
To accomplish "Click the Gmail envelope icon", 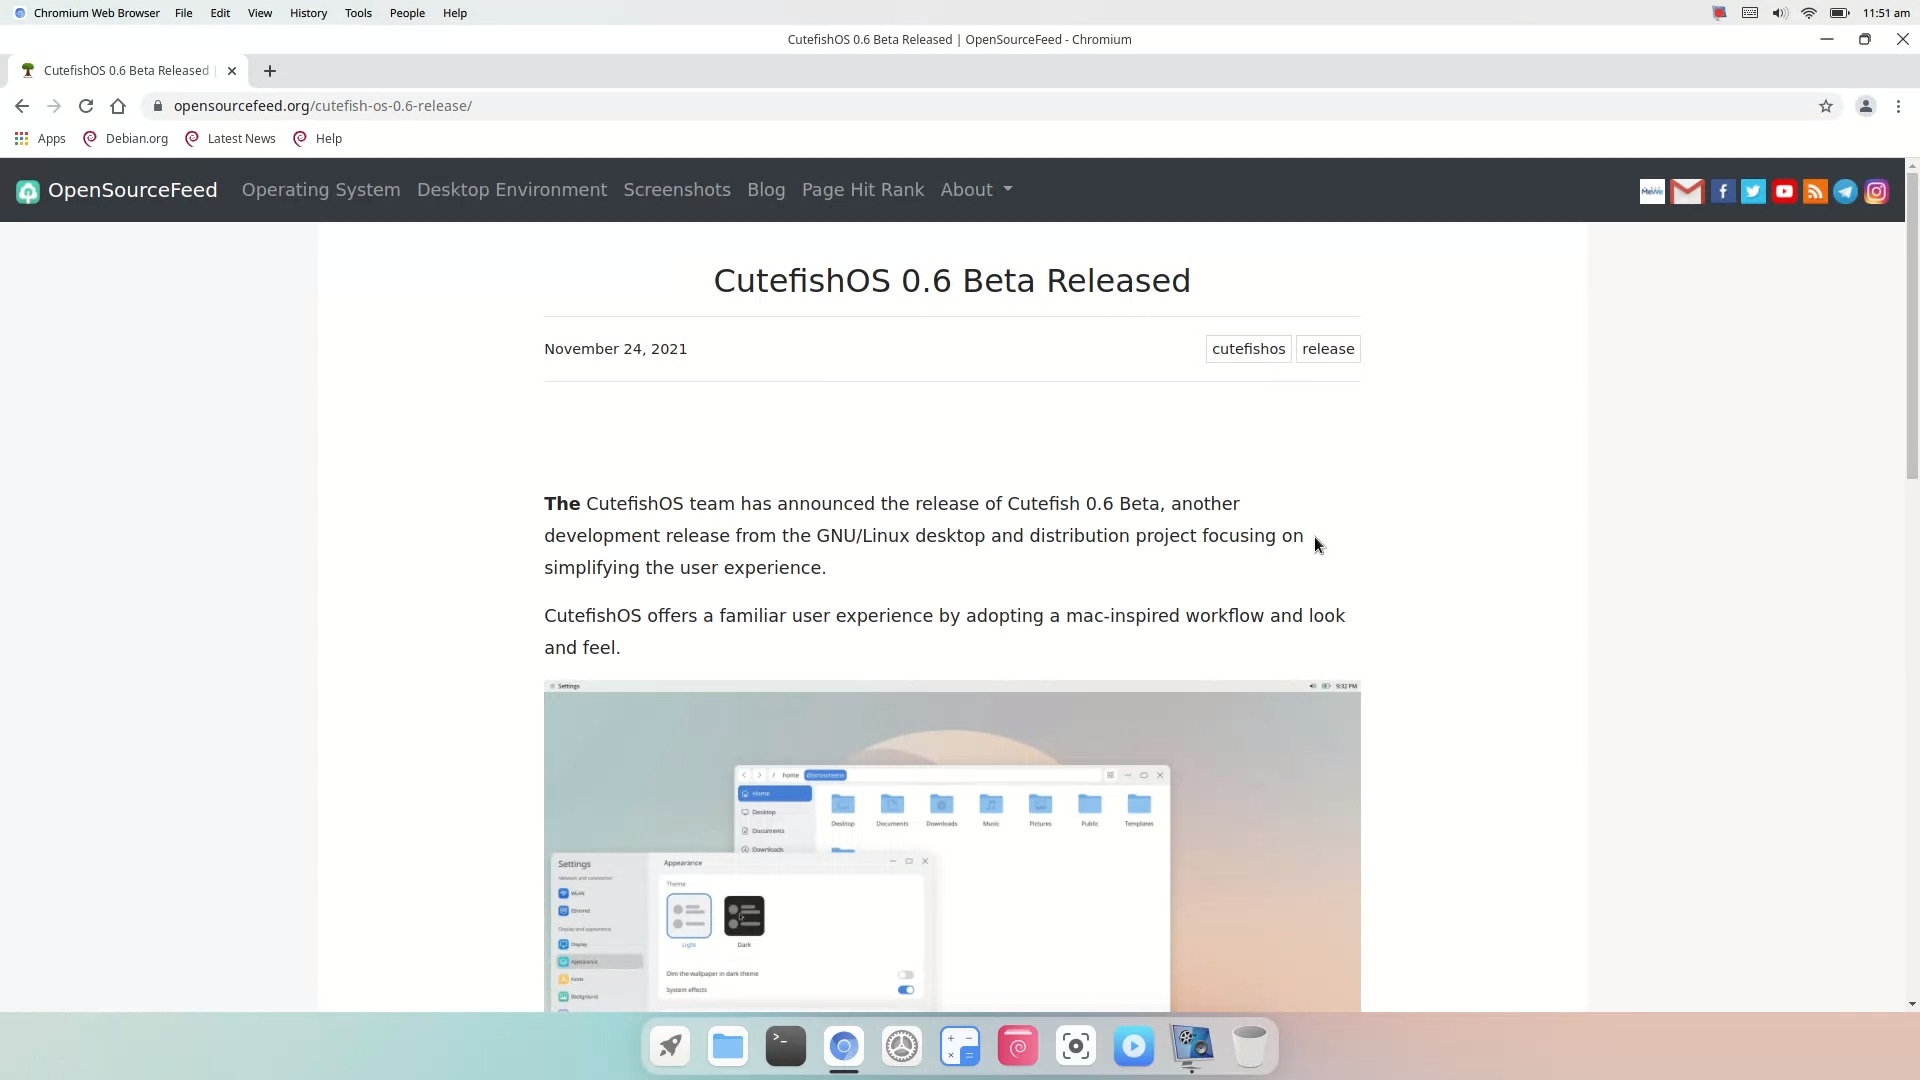I will point(1687,191).
